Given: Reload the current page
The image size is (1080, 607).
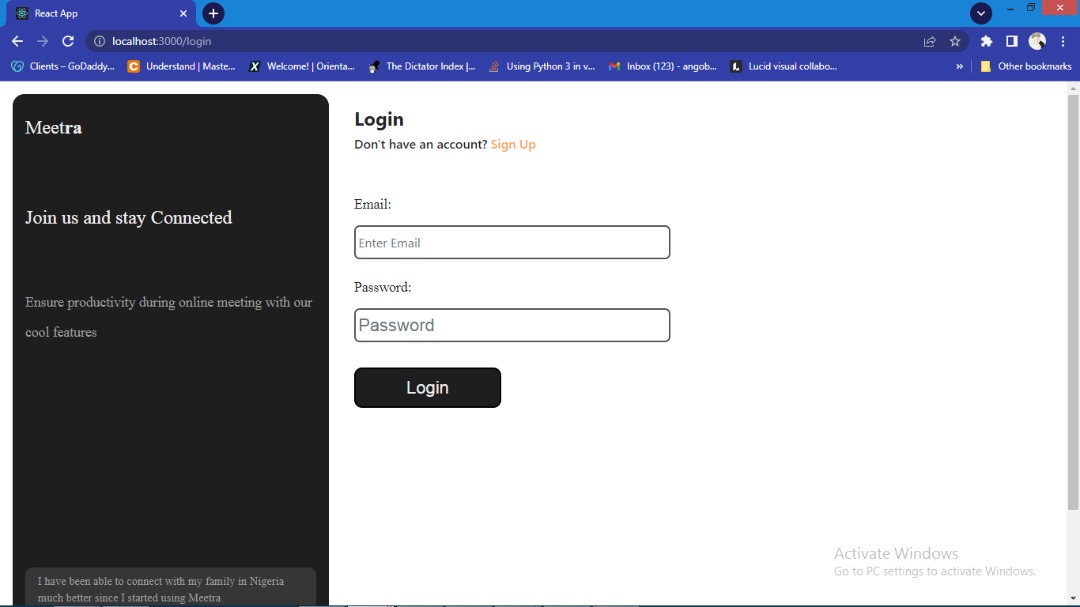Looking at the screenshot, I should [x=68, y=41].
